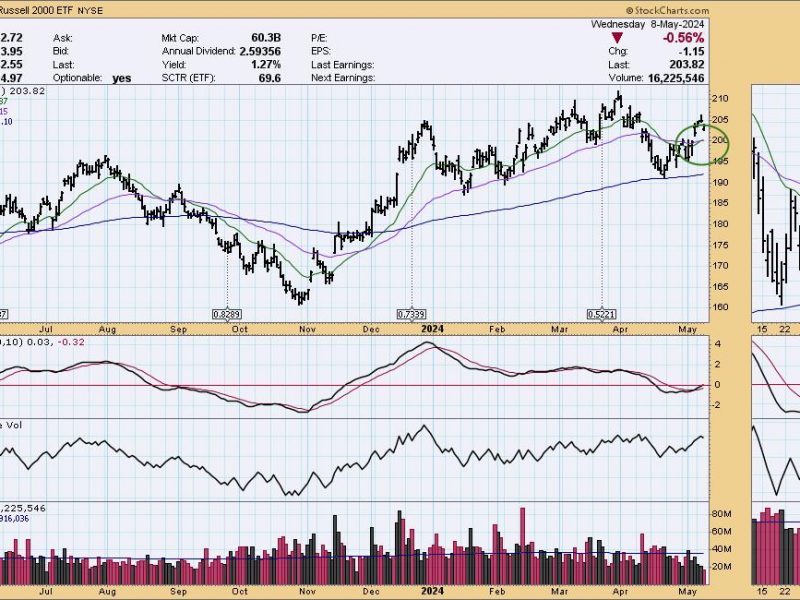Viewport: 800px width, 600px height.
Task: Click the "Mkt Cap:" label
Action: (x=180, y=38)
